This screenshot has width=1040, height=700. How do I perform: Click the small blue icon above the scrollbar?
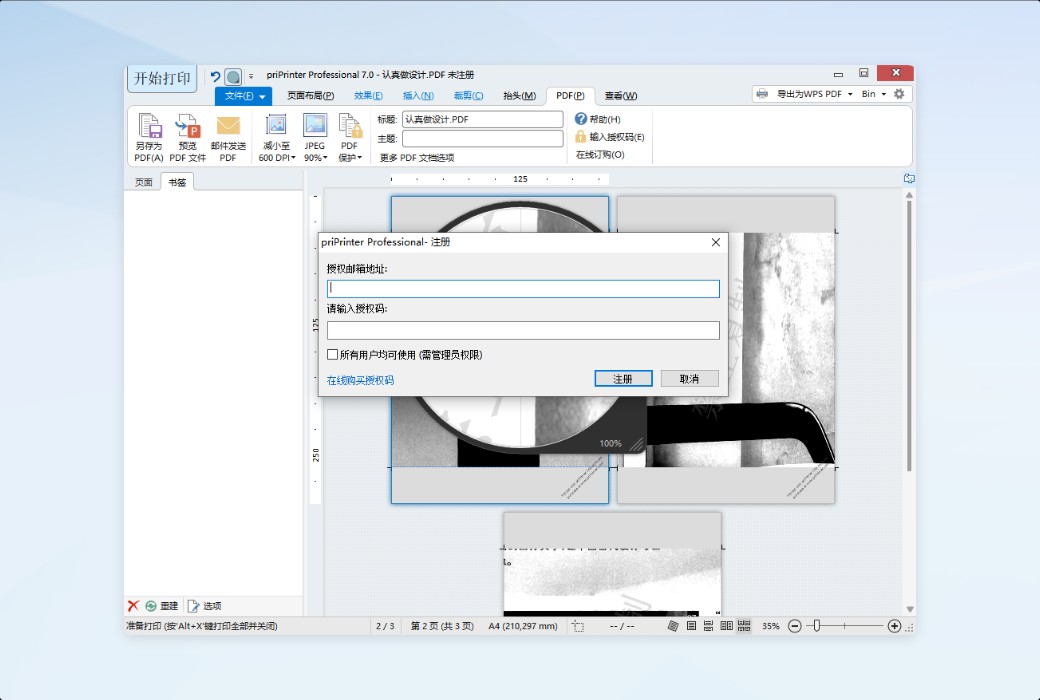pyautogui.click(x=909, y=178)
